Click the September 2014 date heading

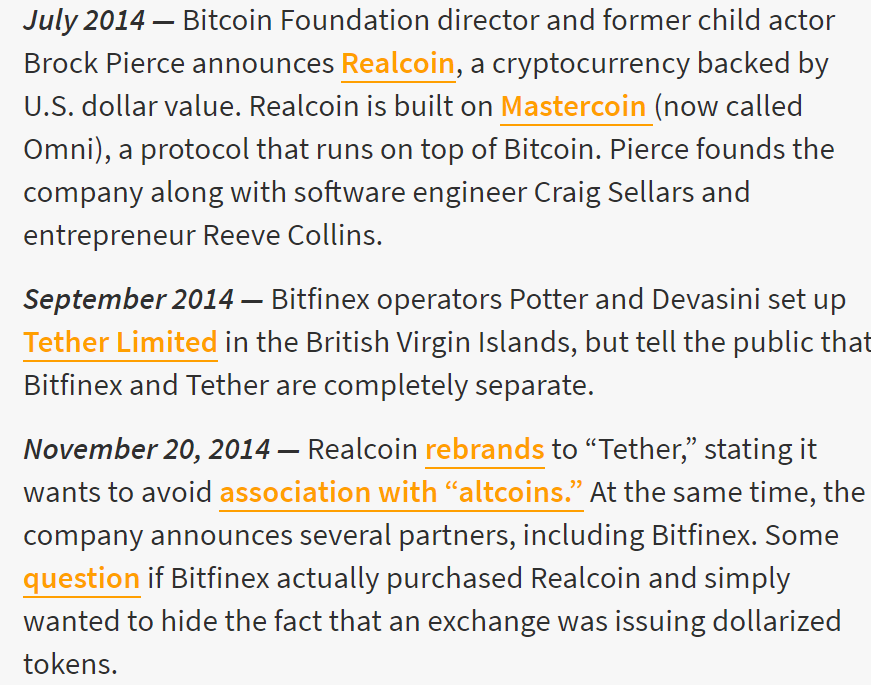coord(128,299)
